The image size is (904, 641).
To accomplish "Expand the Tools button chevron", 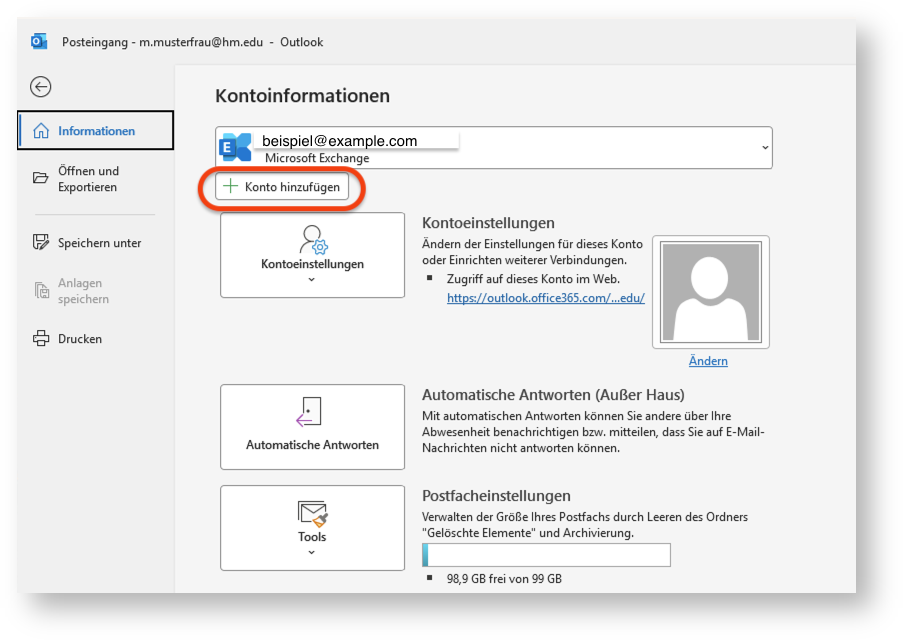I will pyautogui.click(x=312, y=552).
